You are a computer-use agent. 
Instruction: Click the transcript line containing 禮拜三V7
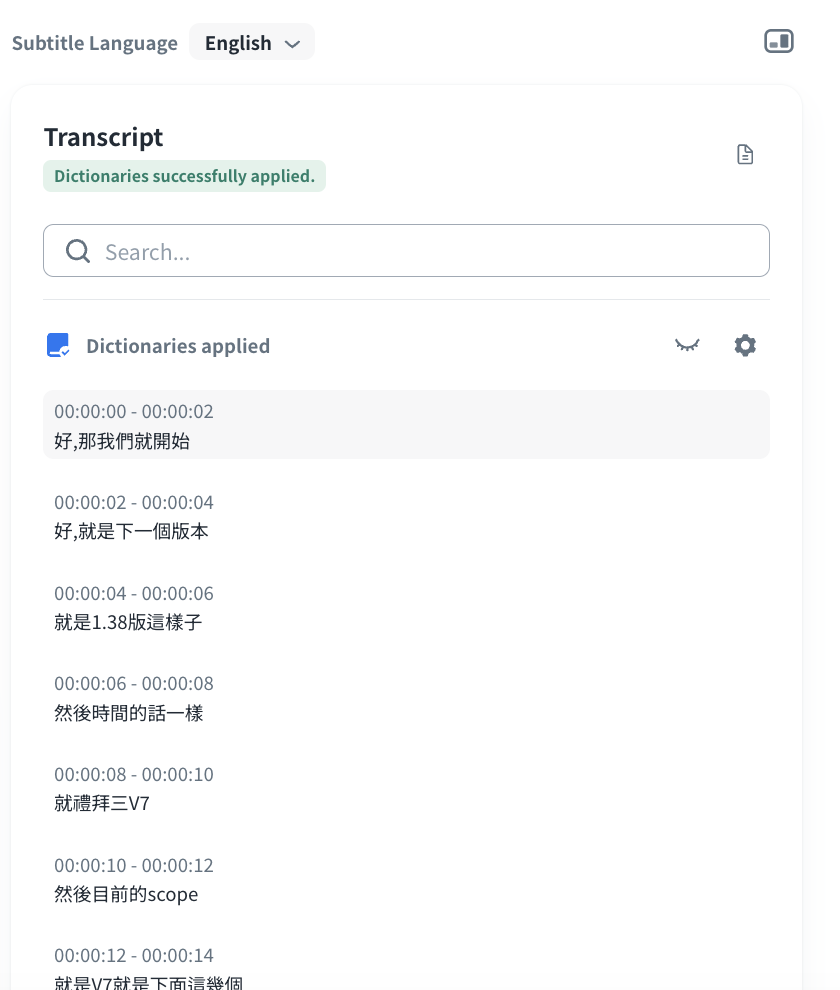102,803
